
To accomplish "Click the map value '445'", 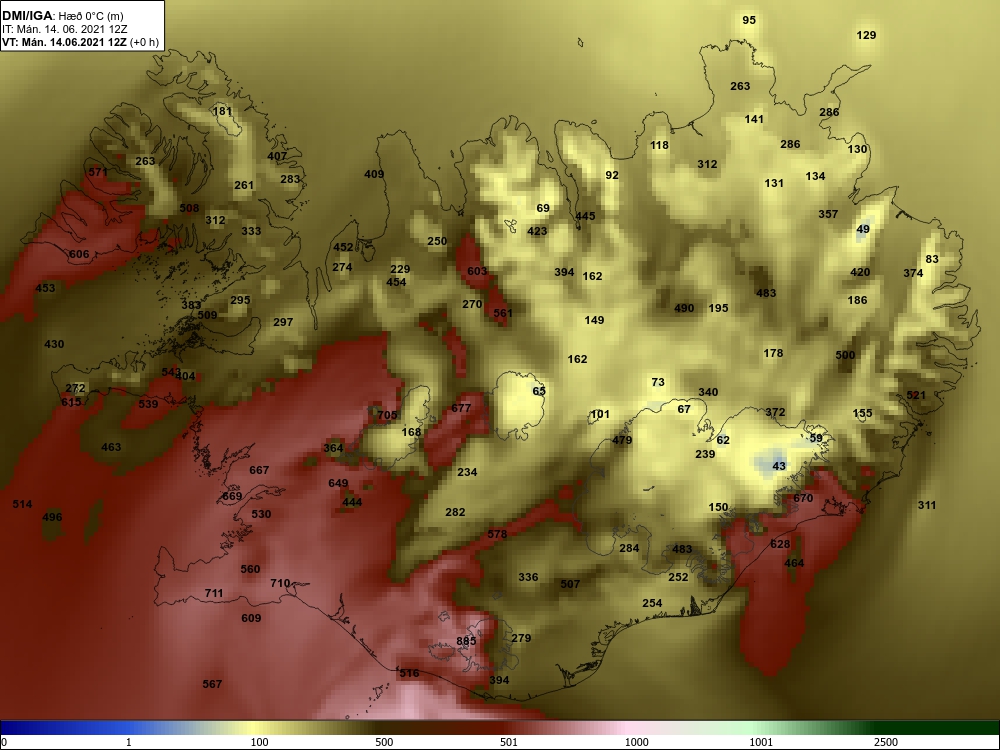I will [585, 216].
